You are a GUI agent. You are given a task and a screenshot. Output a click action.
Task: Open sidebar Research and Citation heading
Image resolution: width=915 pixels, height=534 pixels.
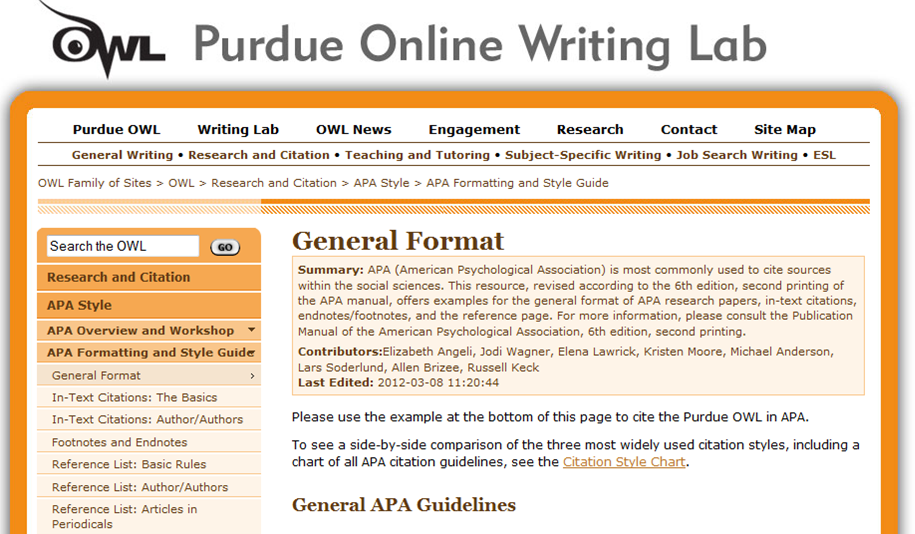[149, 277]
